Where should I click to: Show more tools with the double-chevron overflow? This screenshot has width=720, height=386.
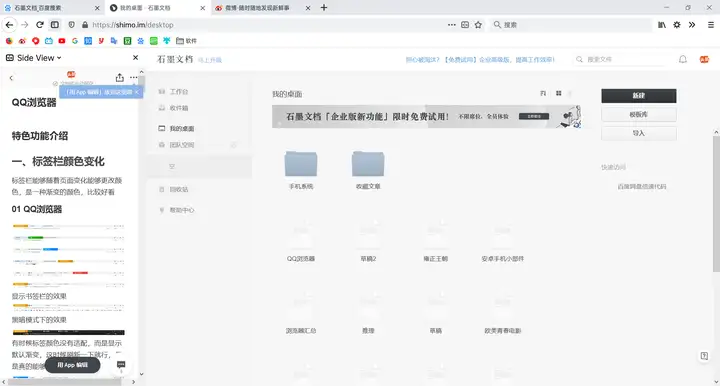tap(692, 25)
